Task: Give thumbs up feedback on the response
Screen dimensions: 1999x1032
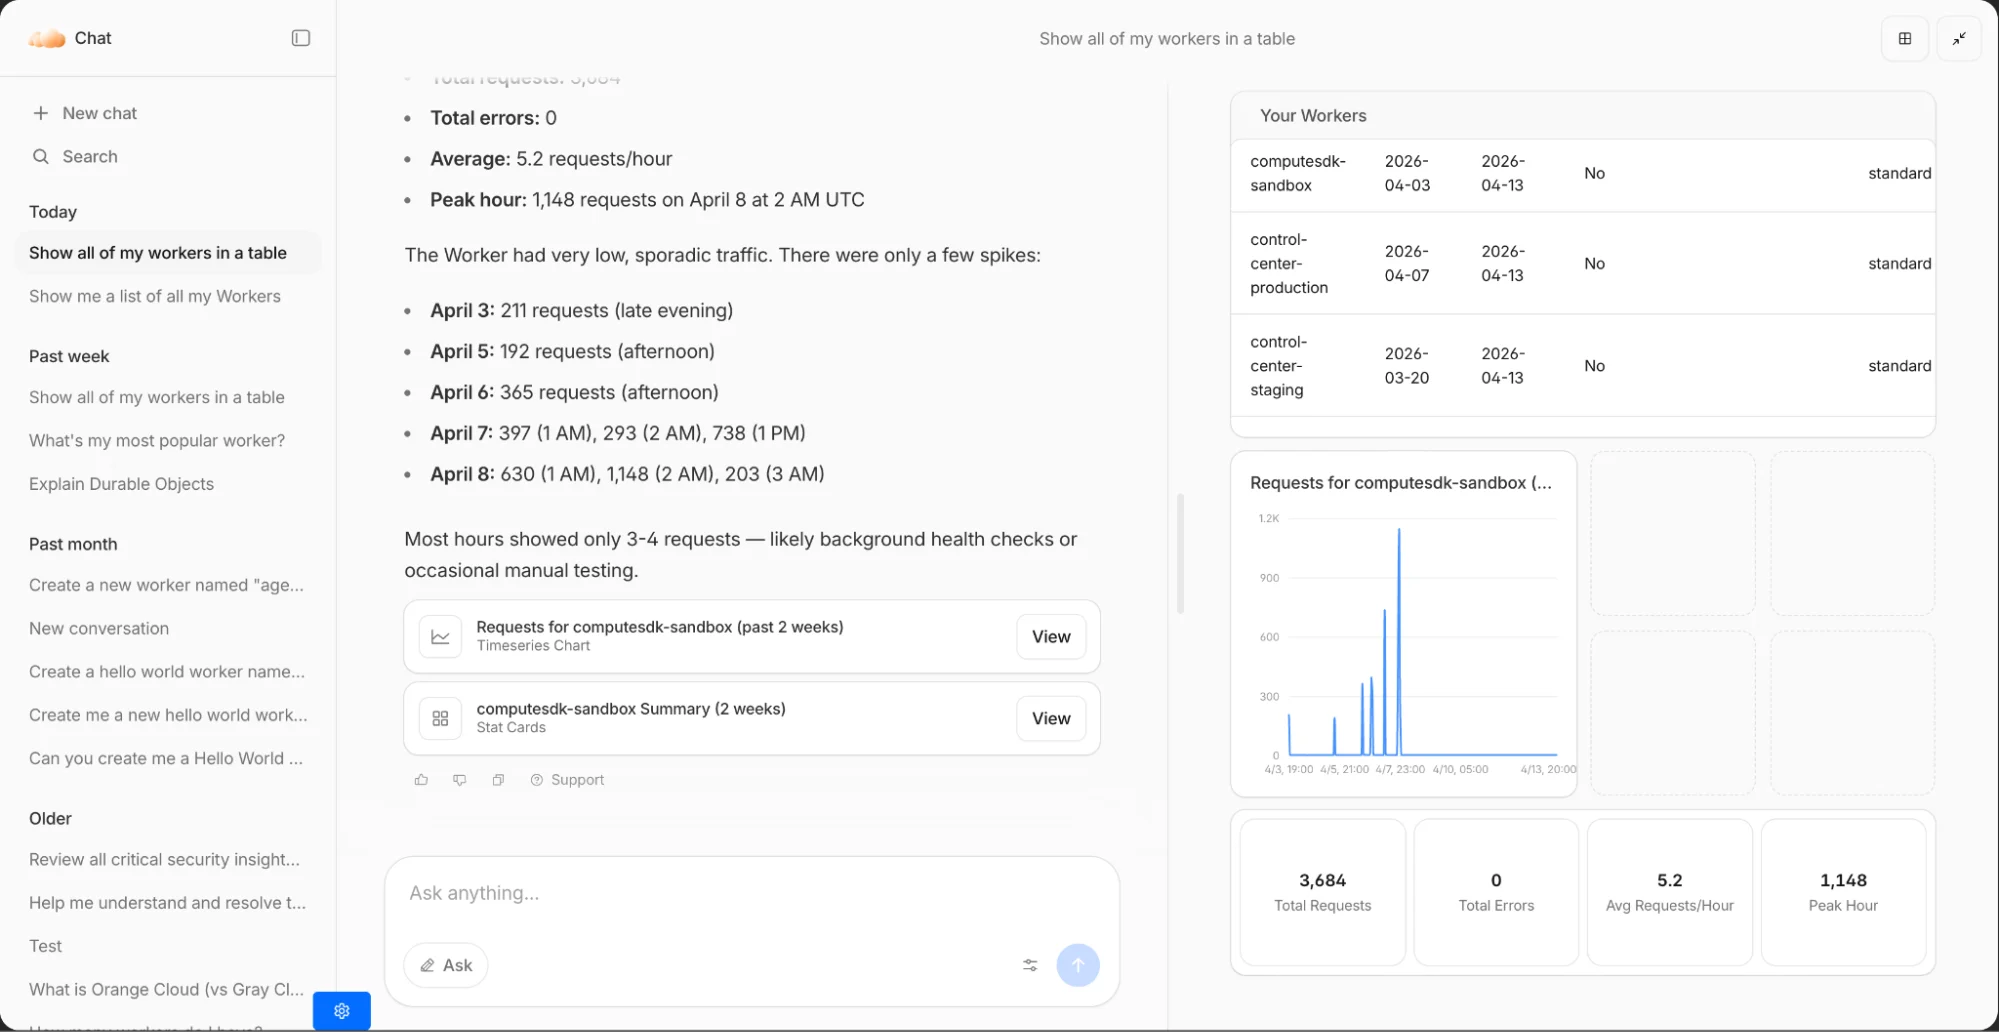Action: 421,779
